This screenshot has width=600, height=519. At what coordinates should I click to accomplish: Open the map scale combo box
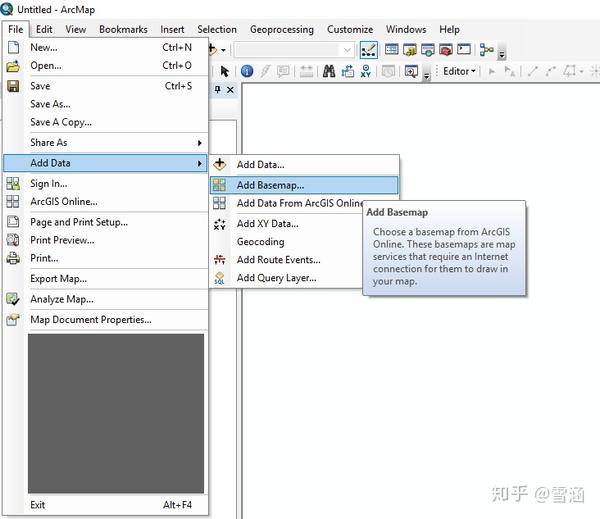click(294, 50)
